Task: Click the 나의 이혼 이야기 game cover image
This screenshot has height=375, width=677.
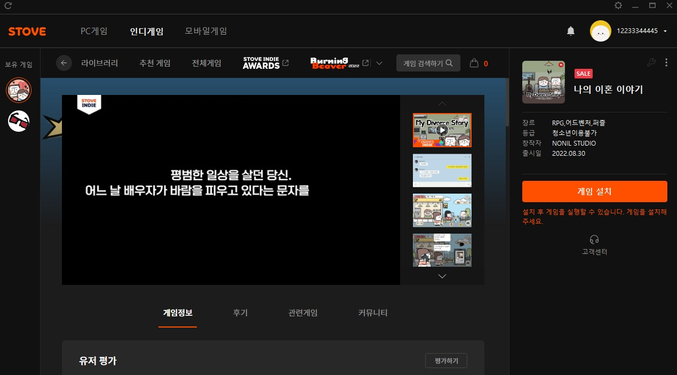Action: click(x=543, y=82)
